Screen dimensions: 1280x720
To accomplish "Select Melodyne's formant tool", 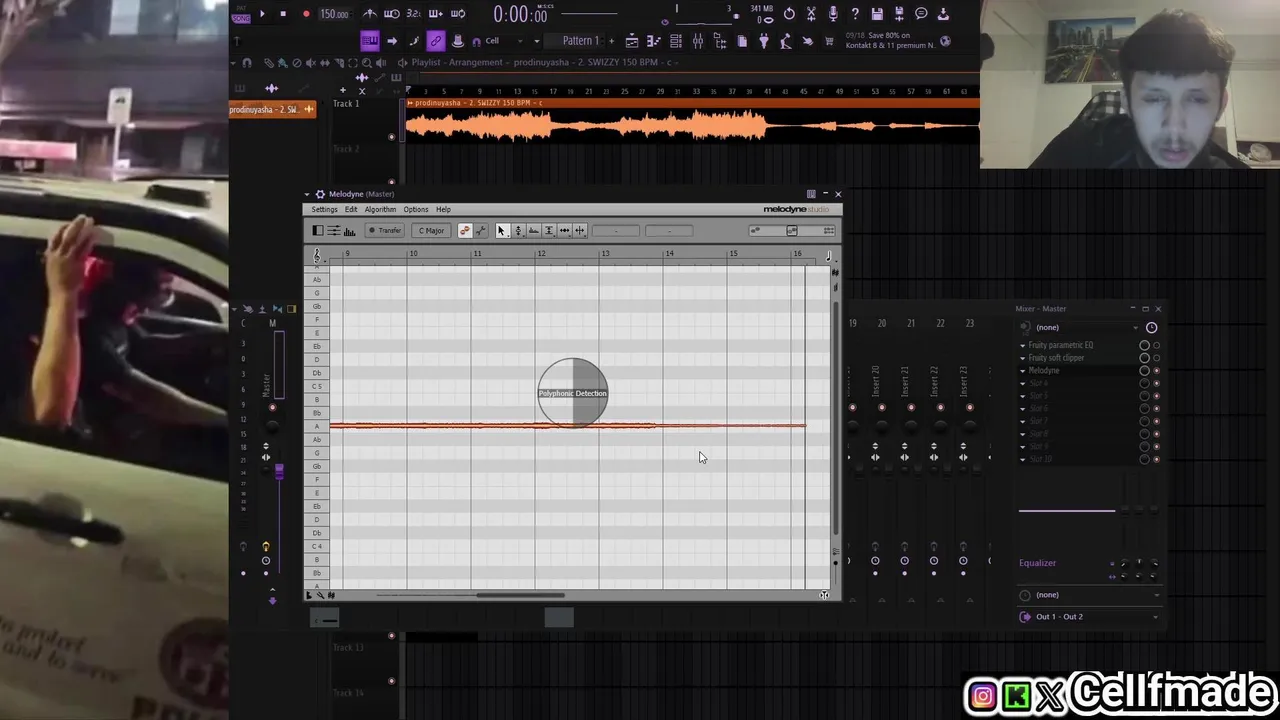I will tap(534, 230).
